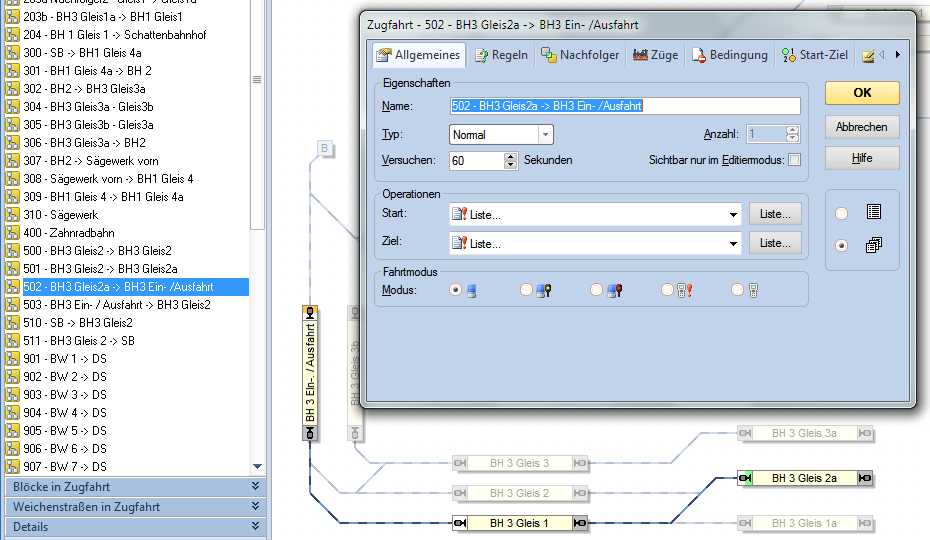This screenshot has width=930, height=540.
Task: Click the list view icon above the stacked icon
Action: pyautogui.click(x=873, y=213)
